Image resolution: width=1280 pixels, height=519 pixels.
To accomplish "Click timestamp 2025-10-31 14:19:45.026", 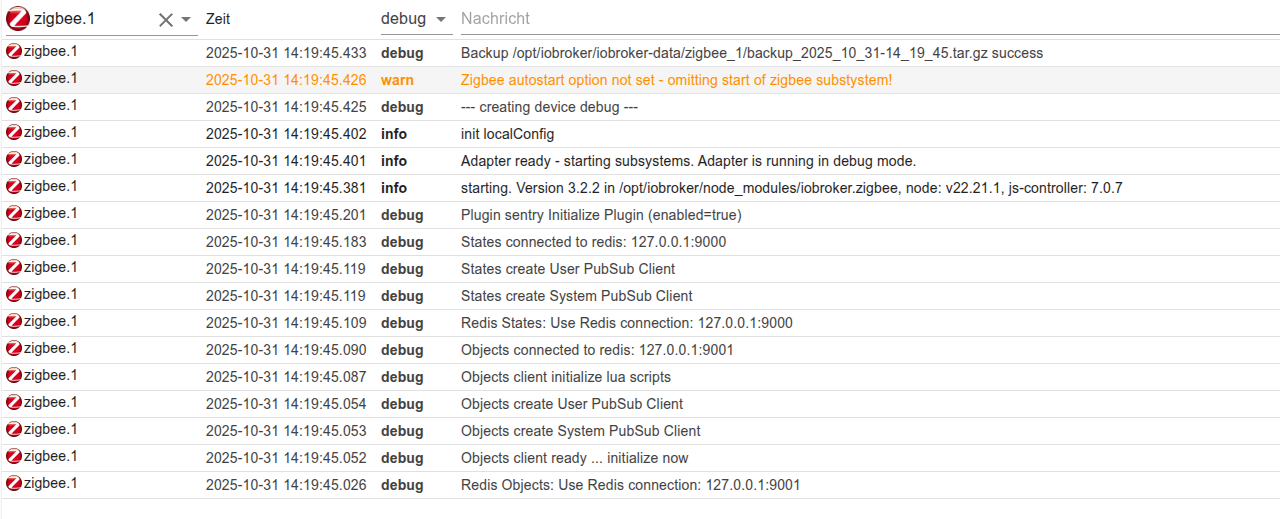I will pyautogui.click(x=286, y=485).
